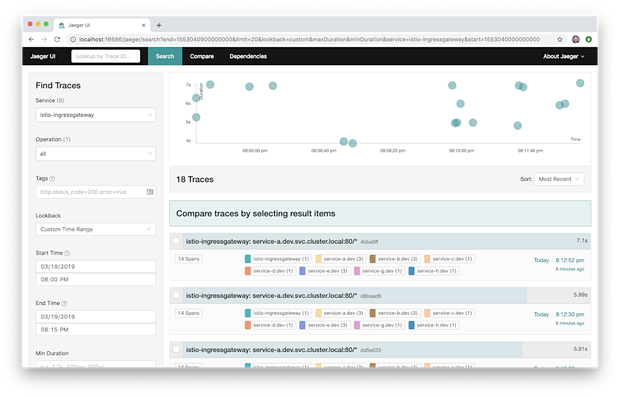Open the About Jaeger menu
The width and height of the screenshot is (620, 397).
(x=563, y=56)
